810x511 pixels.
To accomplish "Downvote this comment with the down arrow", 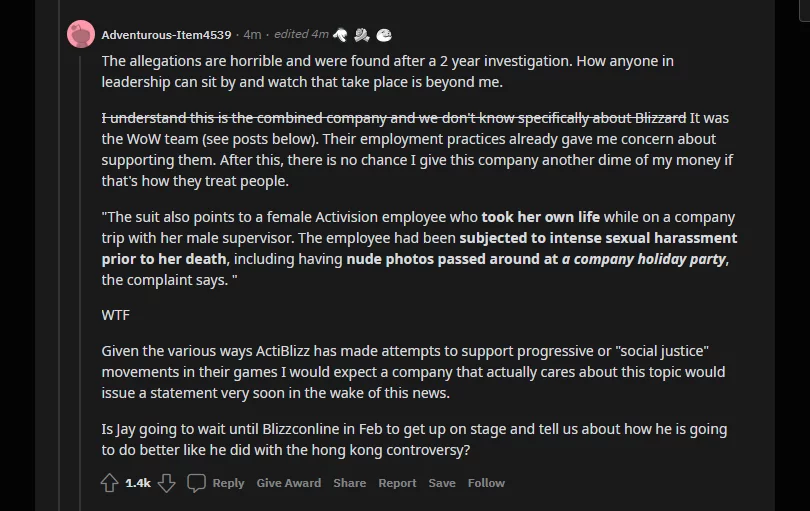I will (167, 483).
